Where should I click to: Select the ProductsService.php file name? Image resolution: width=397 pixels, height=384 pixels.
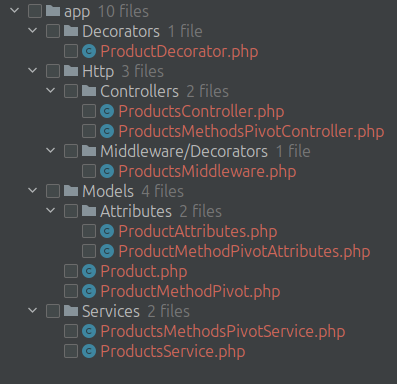coord(173,352)
